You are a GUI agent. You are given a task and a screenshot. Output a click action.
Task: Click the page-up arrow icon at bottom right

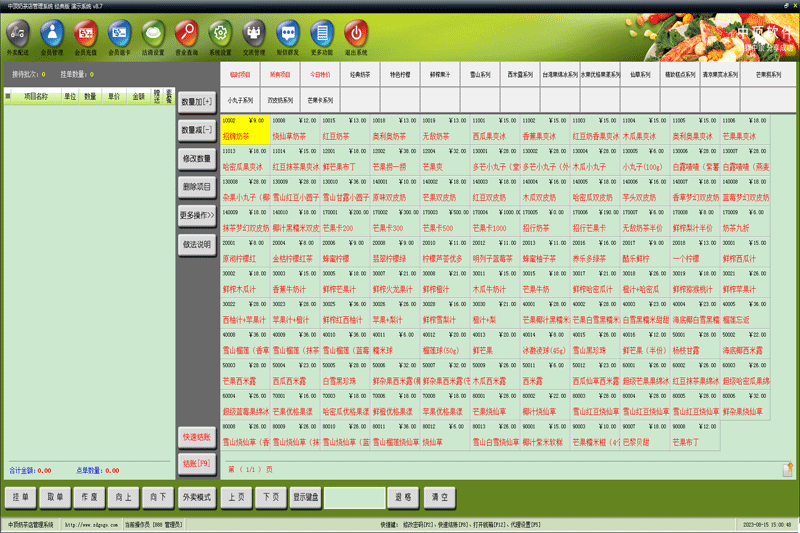pyautogui.click(x=788, y=469)
